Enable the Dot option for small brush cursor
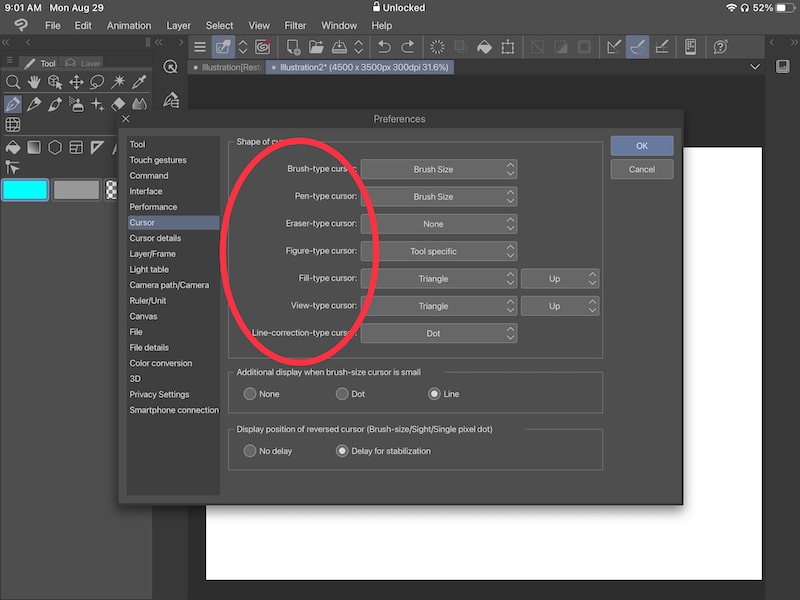The height and width of the screenshot is (600, 800). point(341,393)
